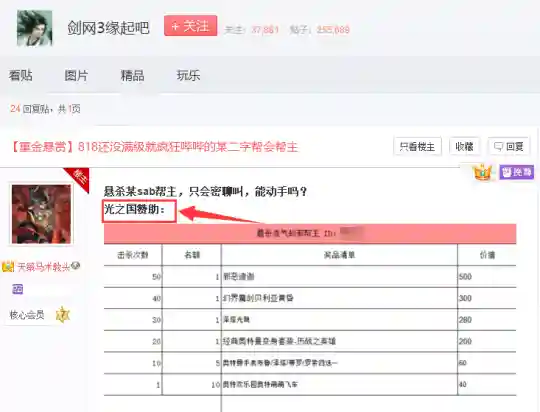
Task: Open the post author's avatar image
Action: tap(41, 214)
